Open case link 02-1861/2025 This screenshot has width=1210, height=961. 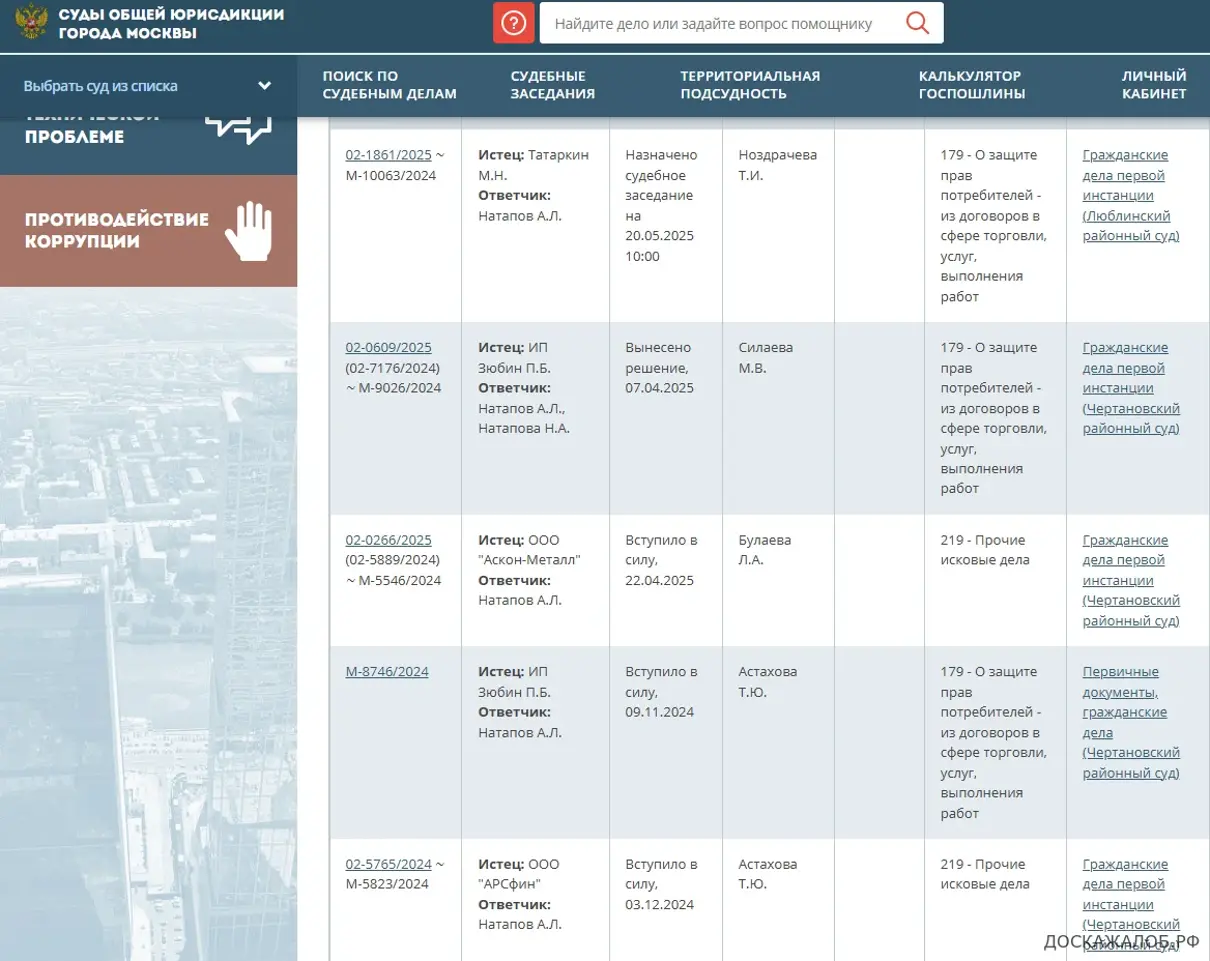[x=388, y=155]
